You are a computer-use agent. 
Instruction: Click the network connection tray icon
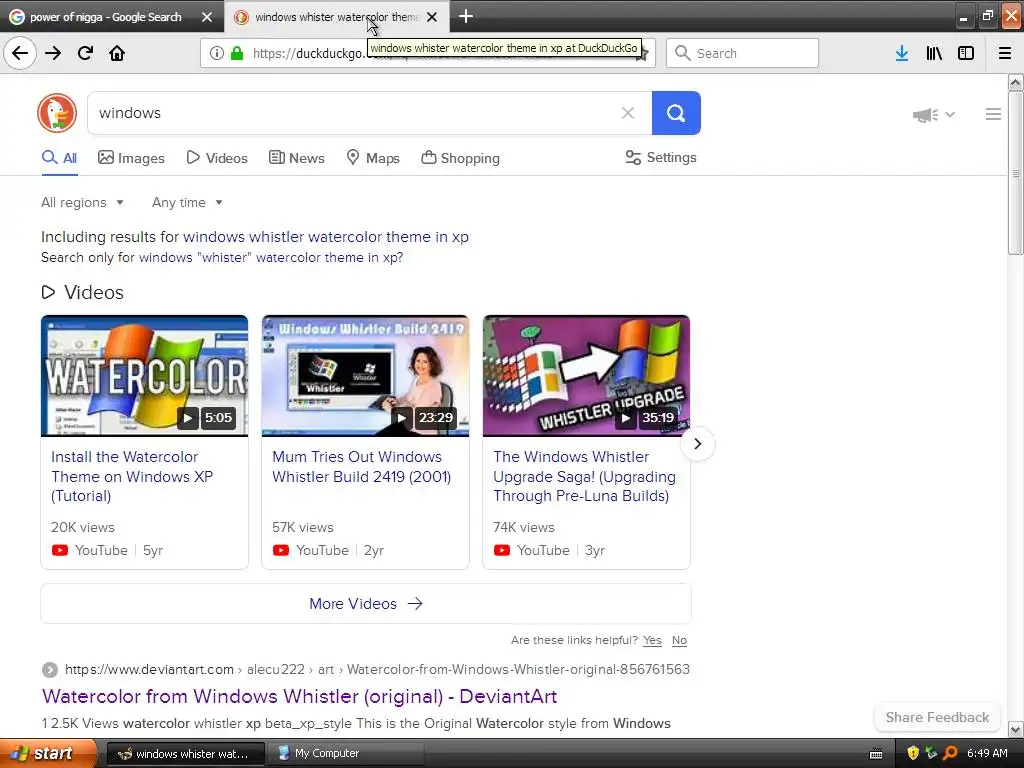pyautogui.click(x=931, y=753)
